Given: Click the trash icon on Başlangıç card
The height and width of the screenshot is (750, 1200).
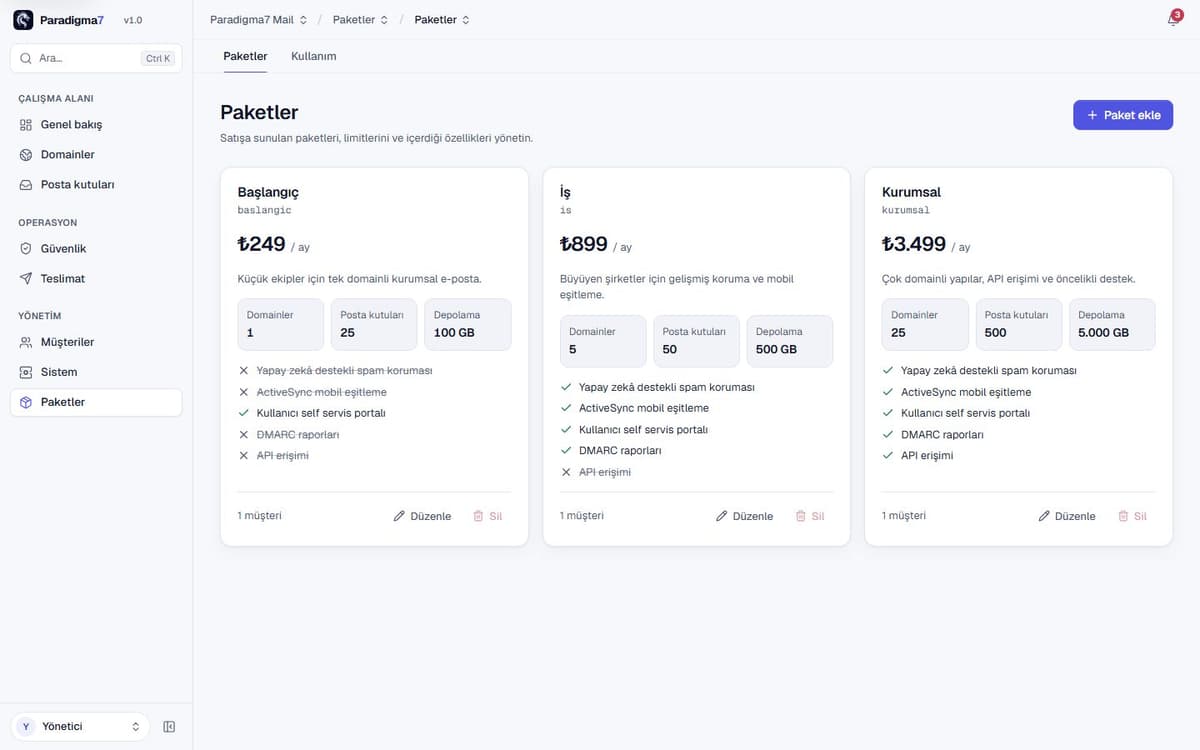Looking at the screenshot, I should (478, 516).
